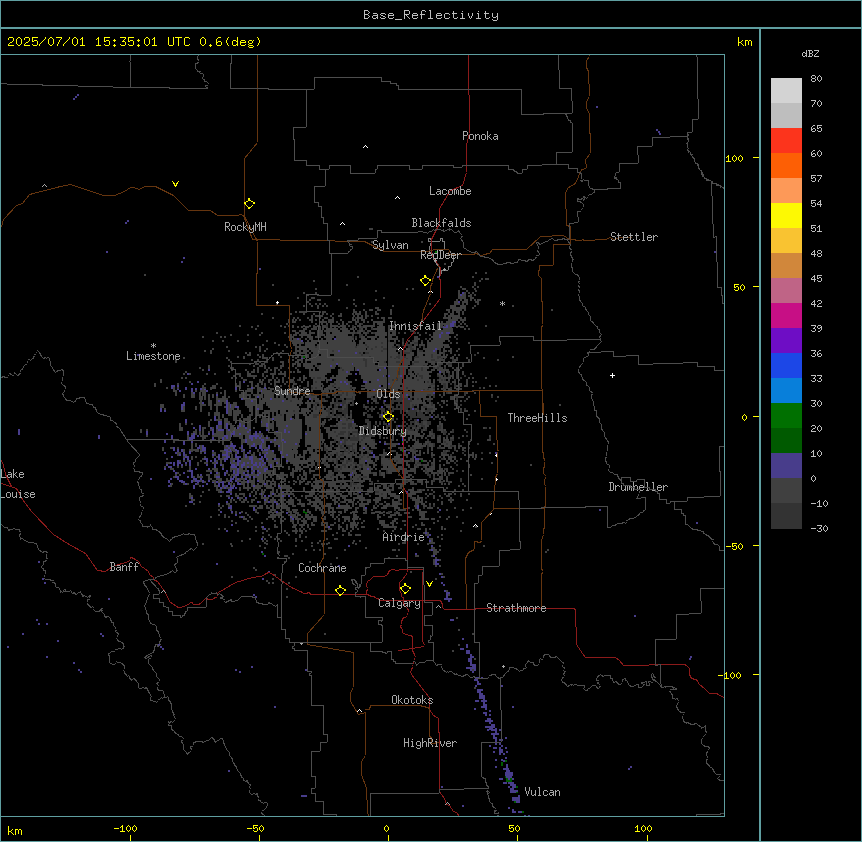The height and width of the screenshot is (842, 862).
Task: Click the km unit label at top right
Action: pyautogui.click(x=745, y=42)
